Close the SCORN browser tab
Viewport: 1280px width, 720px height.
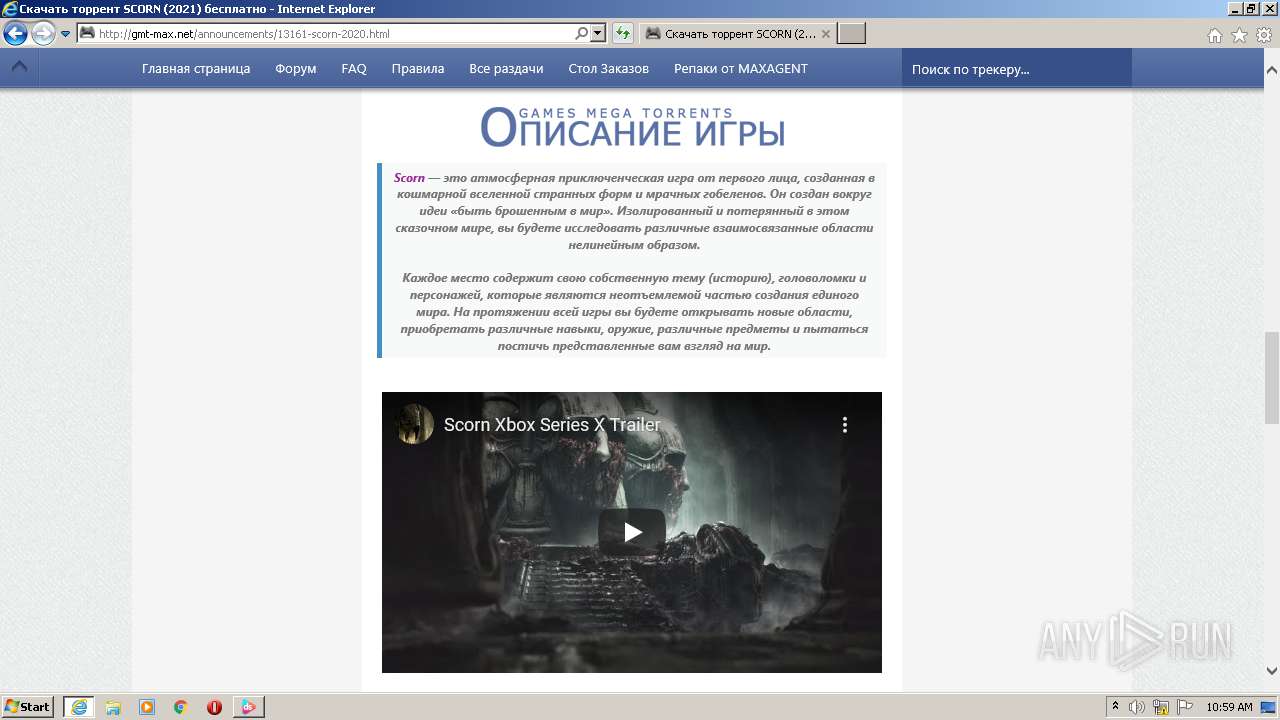tap(826, 34)
